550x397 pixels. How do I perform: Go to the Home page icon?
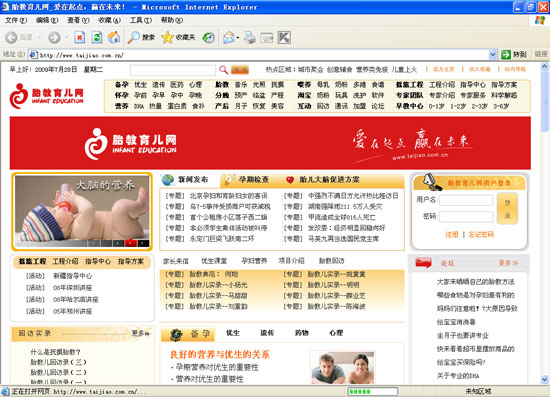click(114, 37)
